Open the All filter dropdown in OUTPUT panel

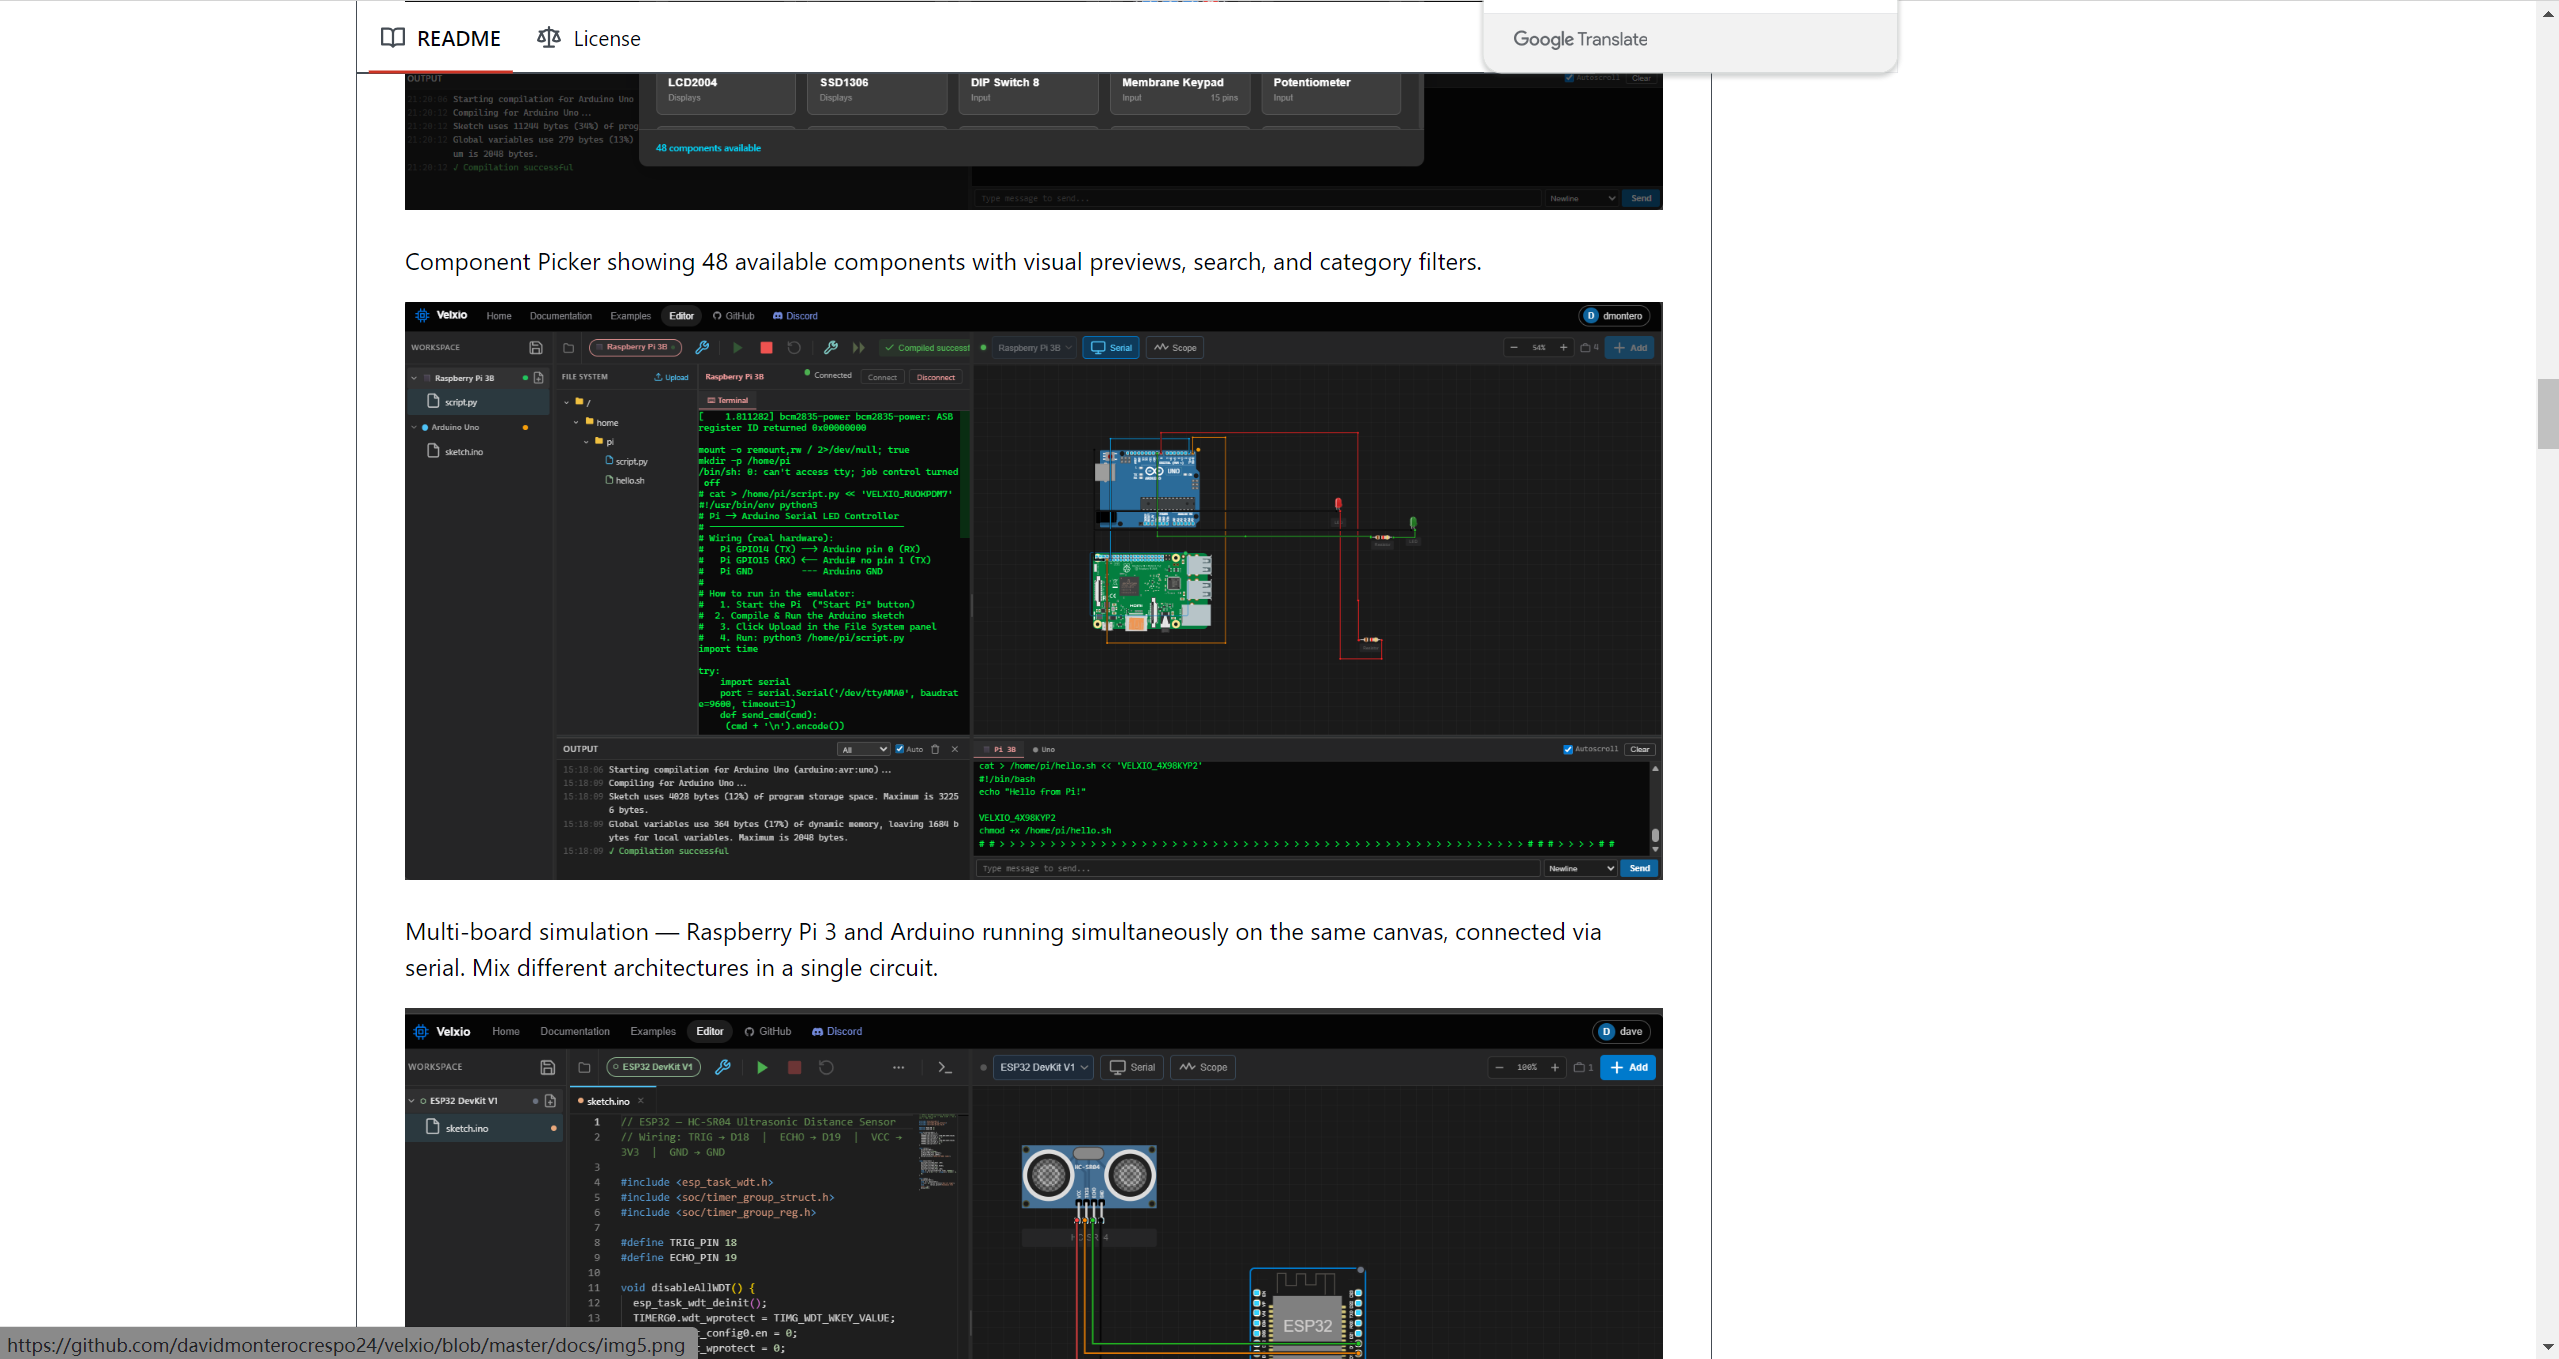tap(863, 749)
